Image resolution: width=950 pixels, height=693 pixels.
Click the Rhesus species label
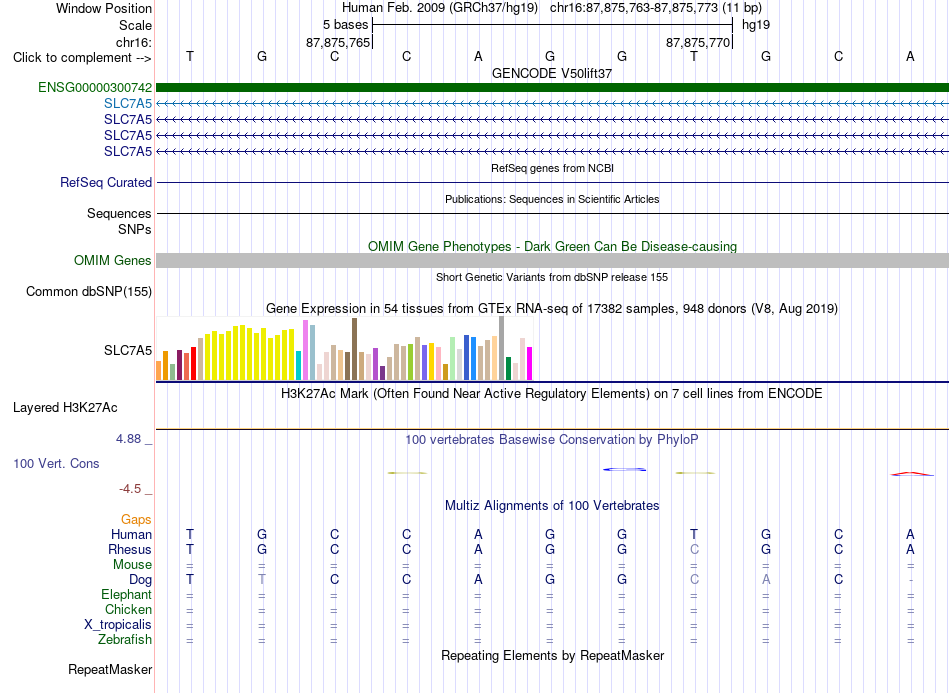(x=130, y=549)
